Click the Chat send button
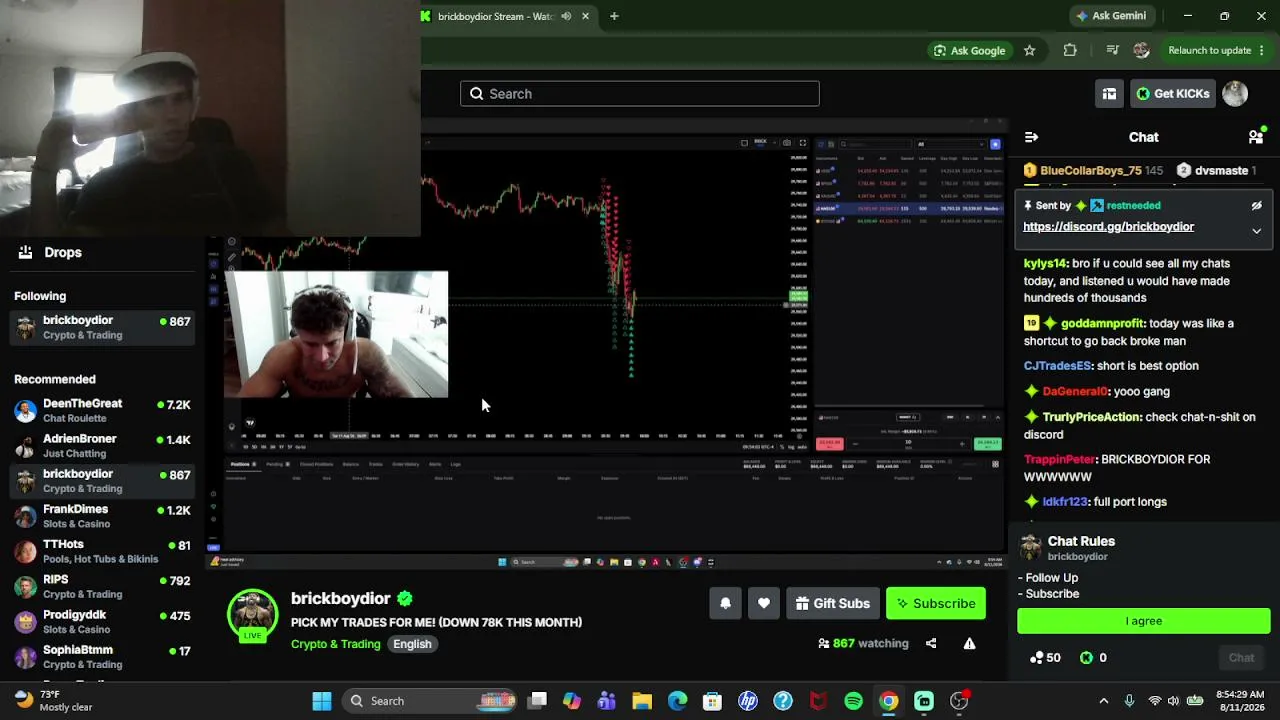The width and height of the screenshot is (1280, 720). click(1241, 658)
